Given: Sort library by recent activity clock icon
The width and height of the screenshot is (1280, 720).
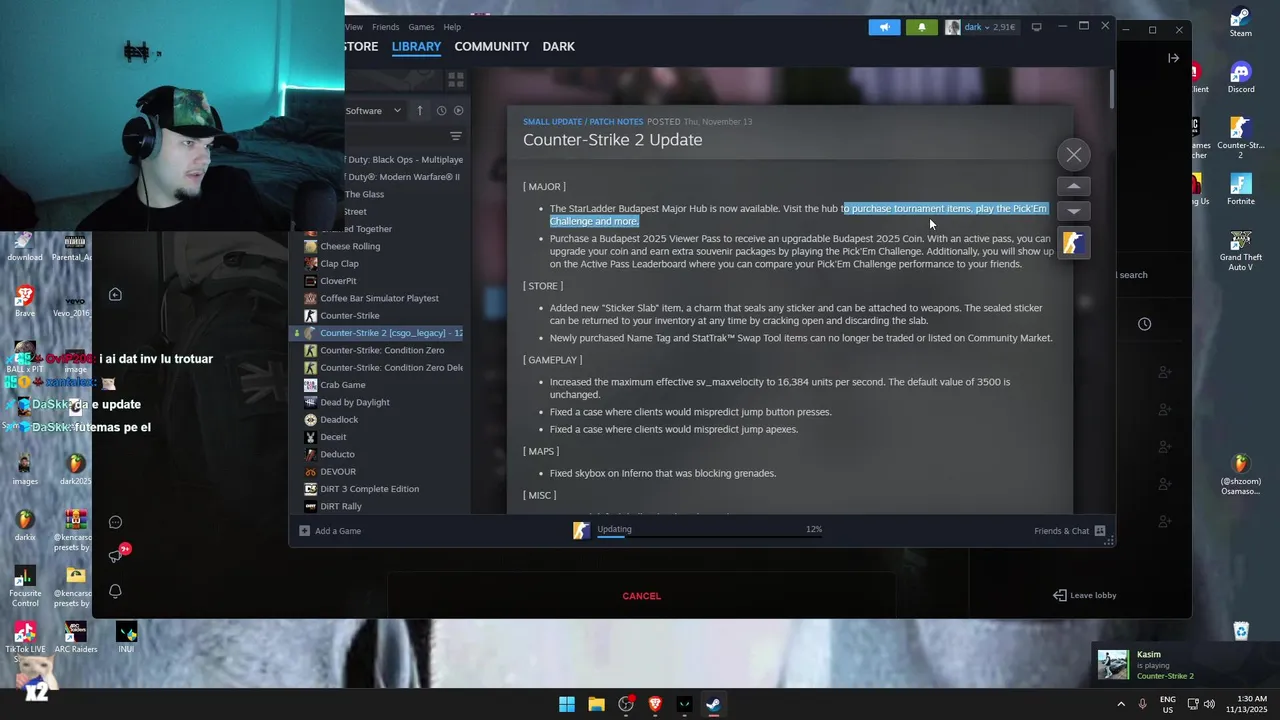Looking at the screenshot, I should click(441, 111).
